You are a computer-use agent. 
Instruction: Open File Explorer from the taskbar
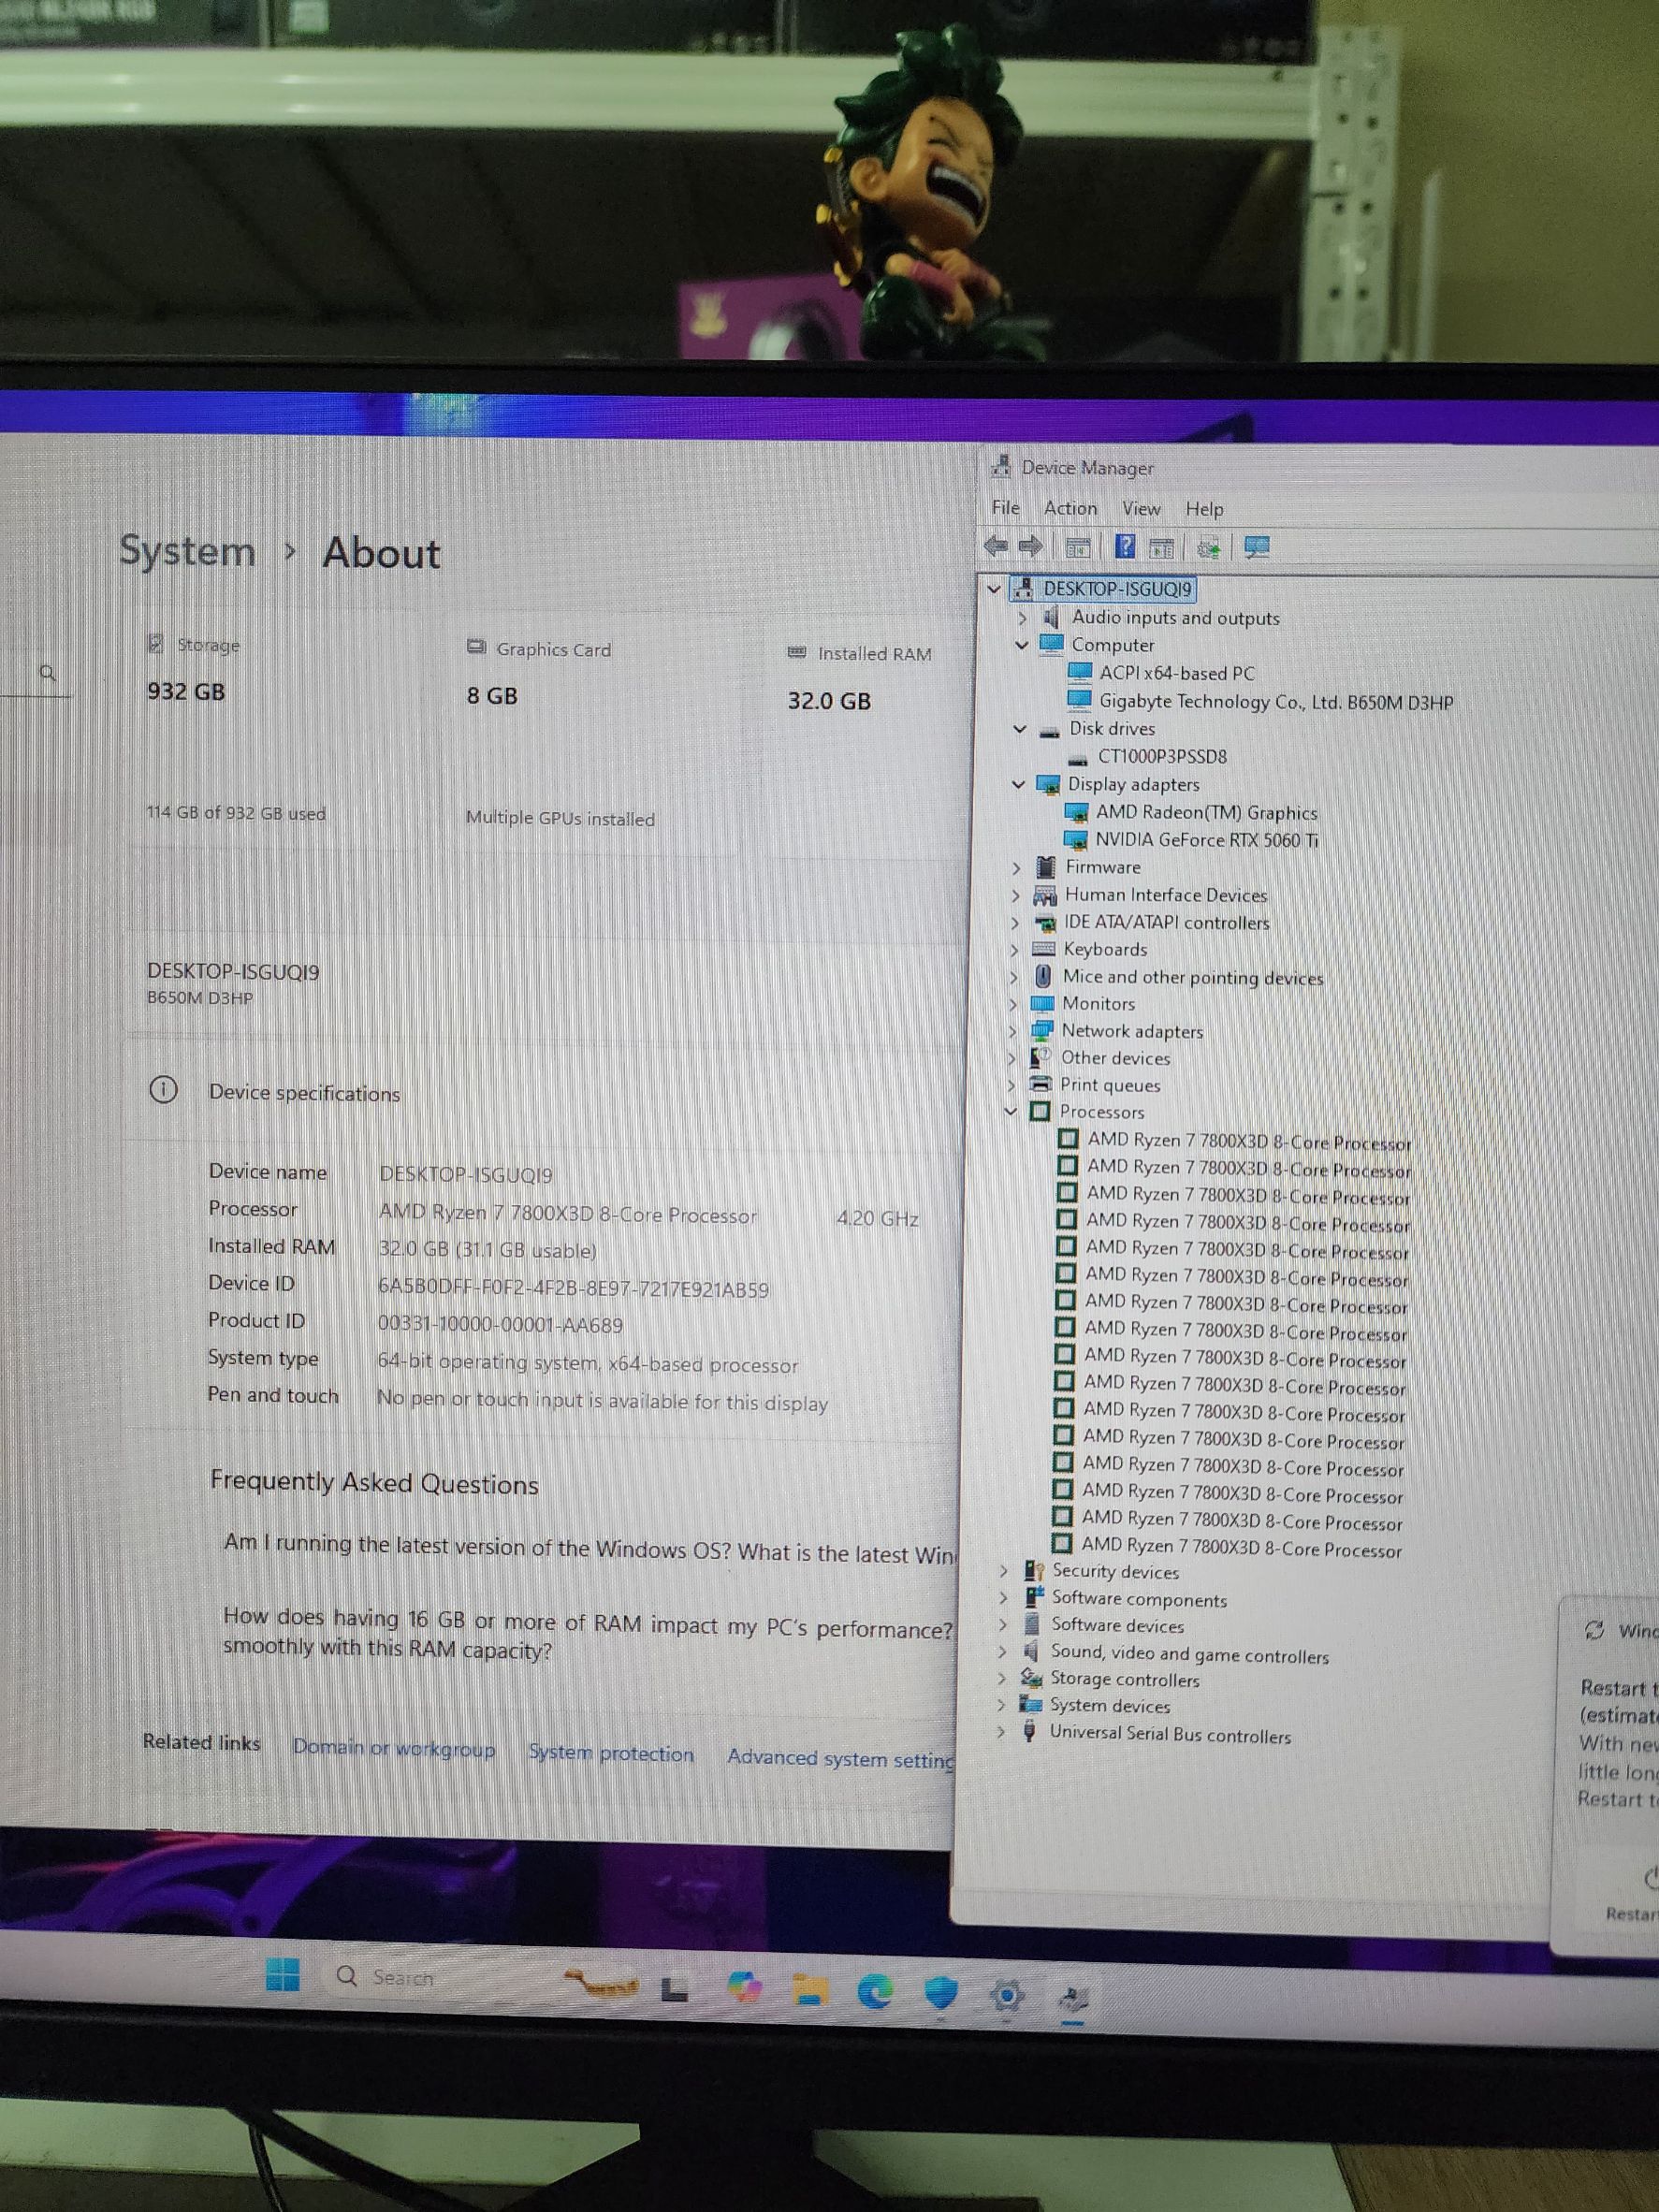pyautogui.click(x=810, y=1991)
